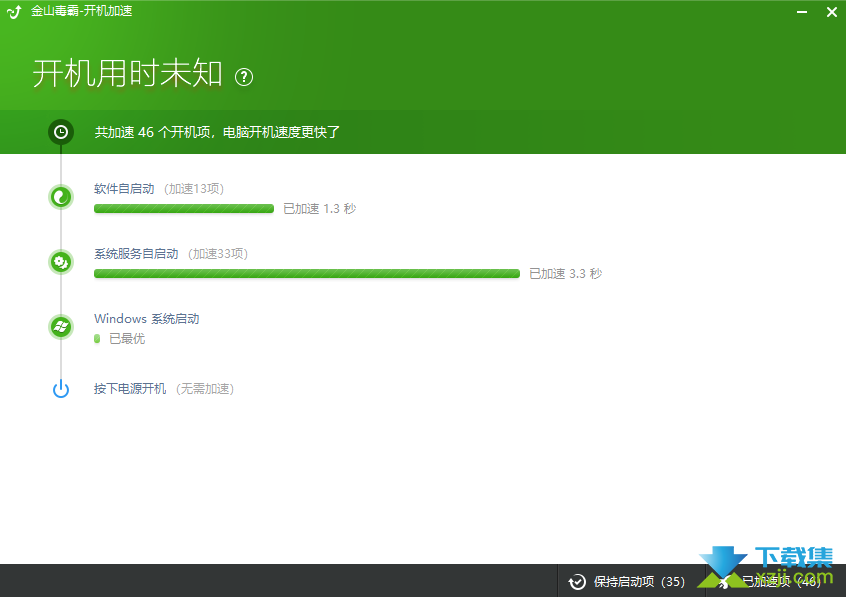Minimize the 金山毒霸 window
The width and height of the screenshot is (846, 597).
click(x=802, y=11)
